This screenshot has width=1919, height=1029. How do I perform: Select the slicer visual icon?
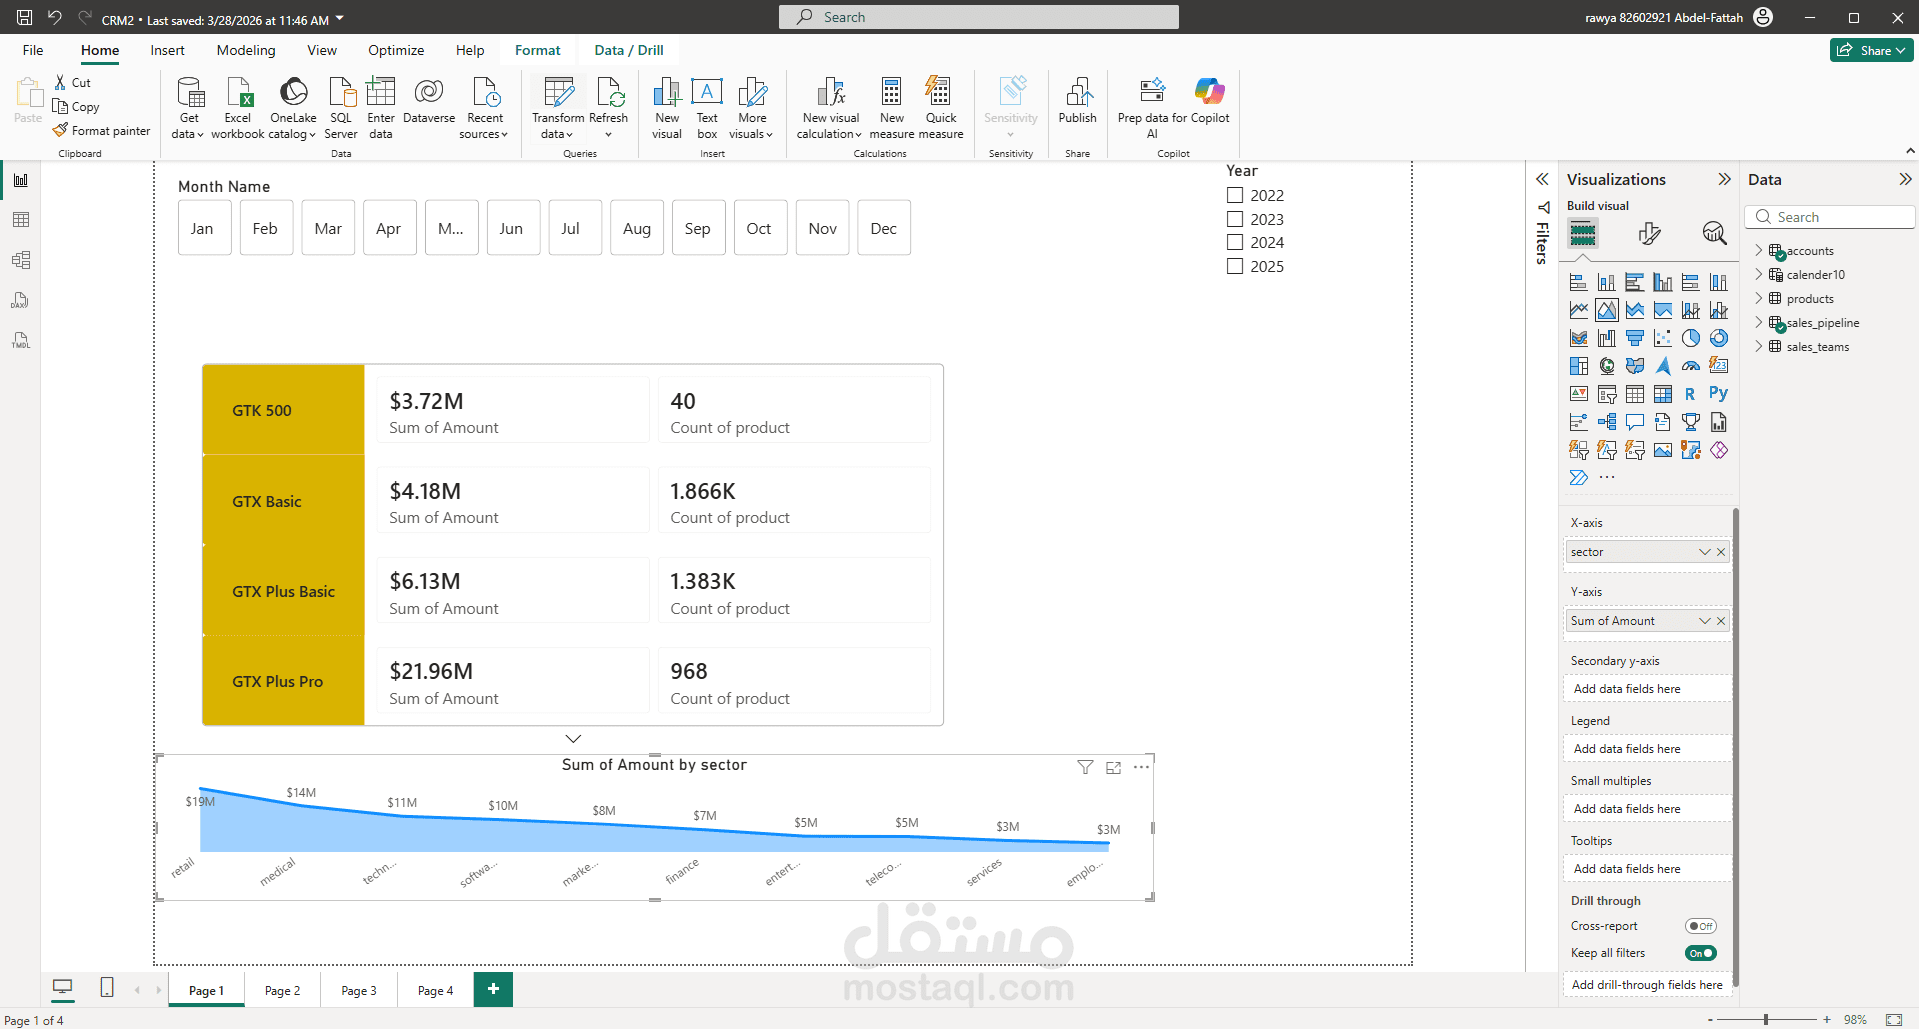point(1607,394)
